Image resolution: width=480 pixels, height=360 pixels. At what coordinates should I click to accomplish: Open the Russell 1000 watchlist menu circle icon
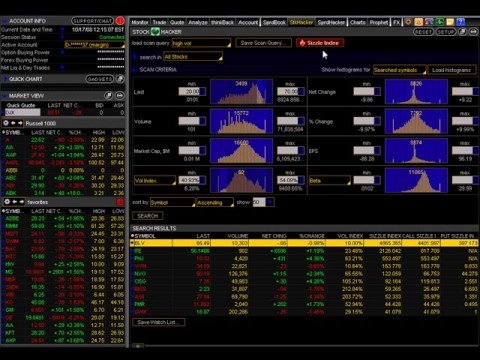click(x=6, y=123)
